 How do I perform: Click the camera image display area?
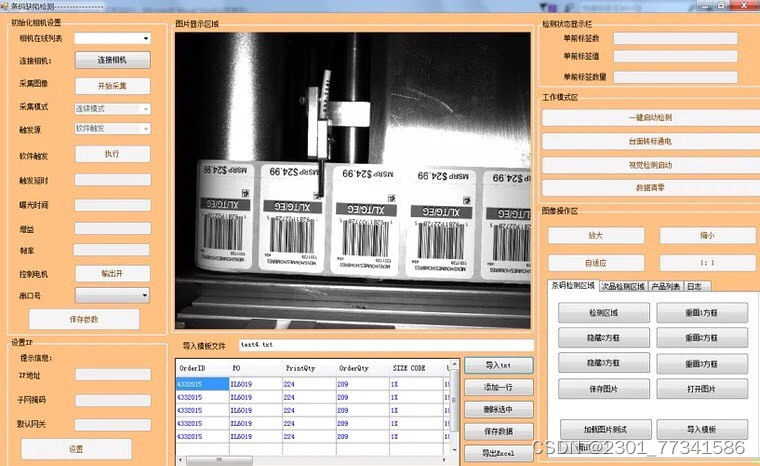[353, 181]
